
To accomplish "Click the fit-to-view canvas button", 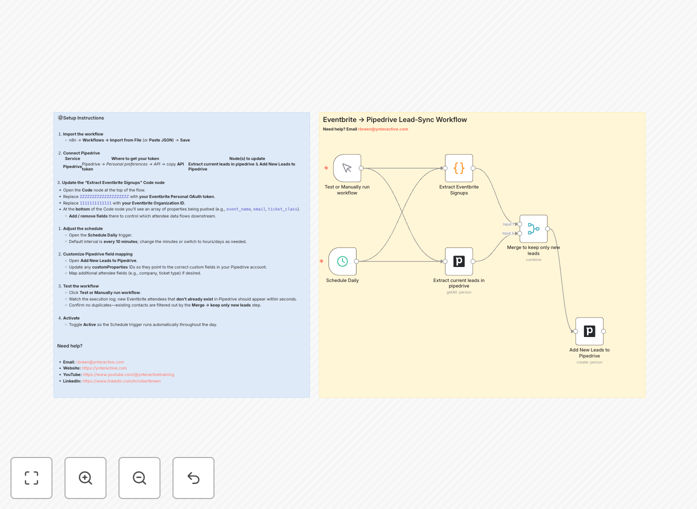I will coord(32,478).
